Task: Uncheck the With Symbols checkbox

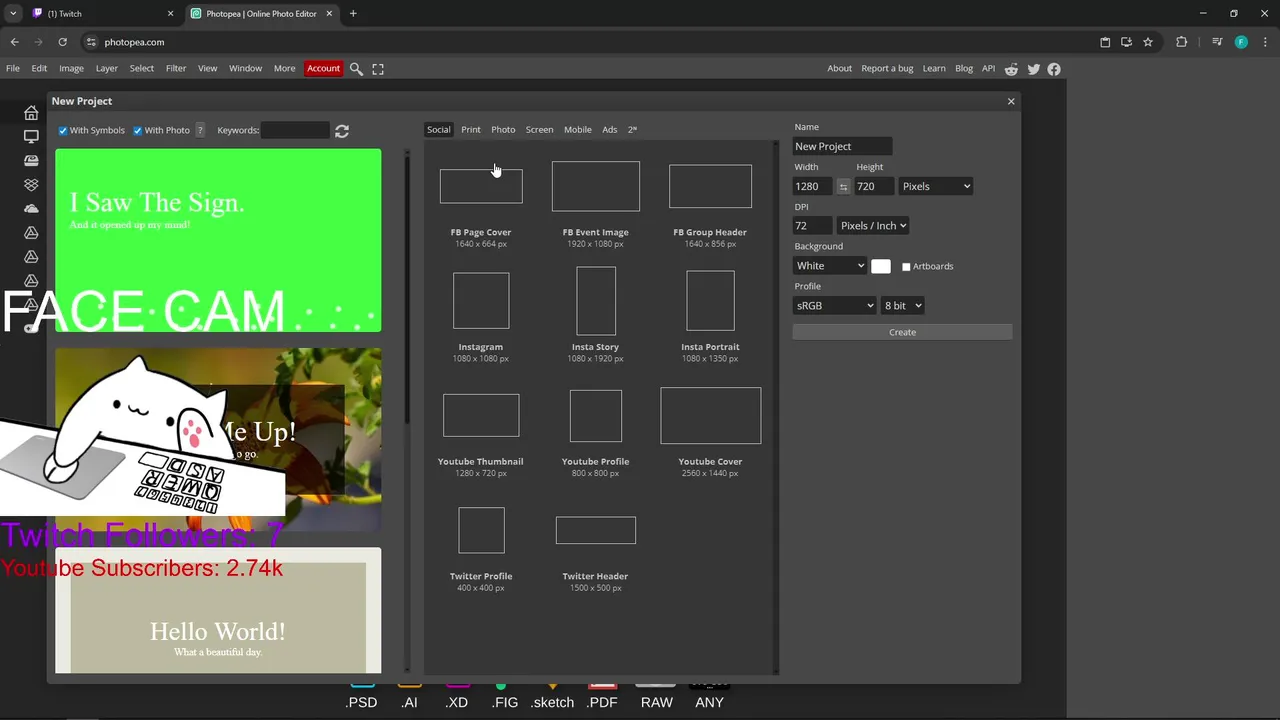Action: [63, 131]
